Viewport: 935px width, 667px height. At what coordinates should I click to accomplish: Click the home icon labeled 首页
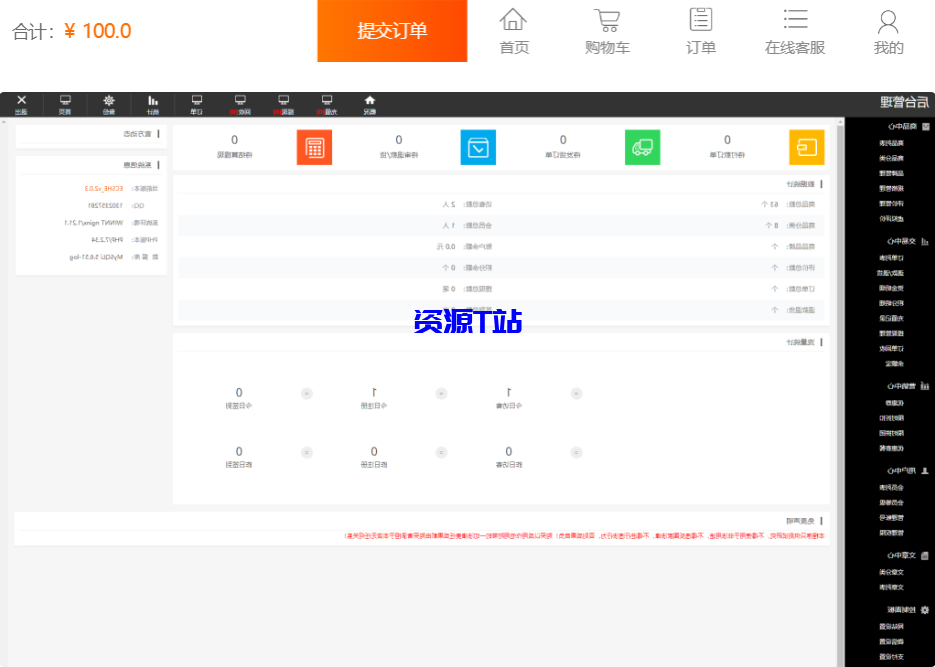[x=514, y=31]
